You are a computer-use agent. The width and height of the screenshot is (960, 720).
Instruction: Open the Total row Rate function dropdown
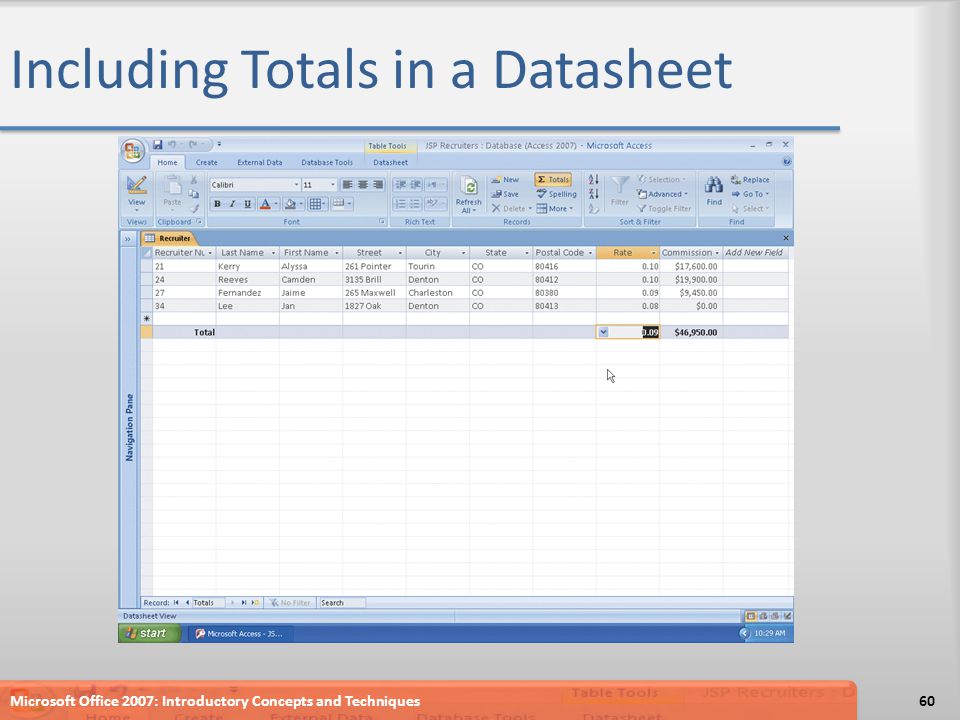pyautogui.click(x=603, y=332)
